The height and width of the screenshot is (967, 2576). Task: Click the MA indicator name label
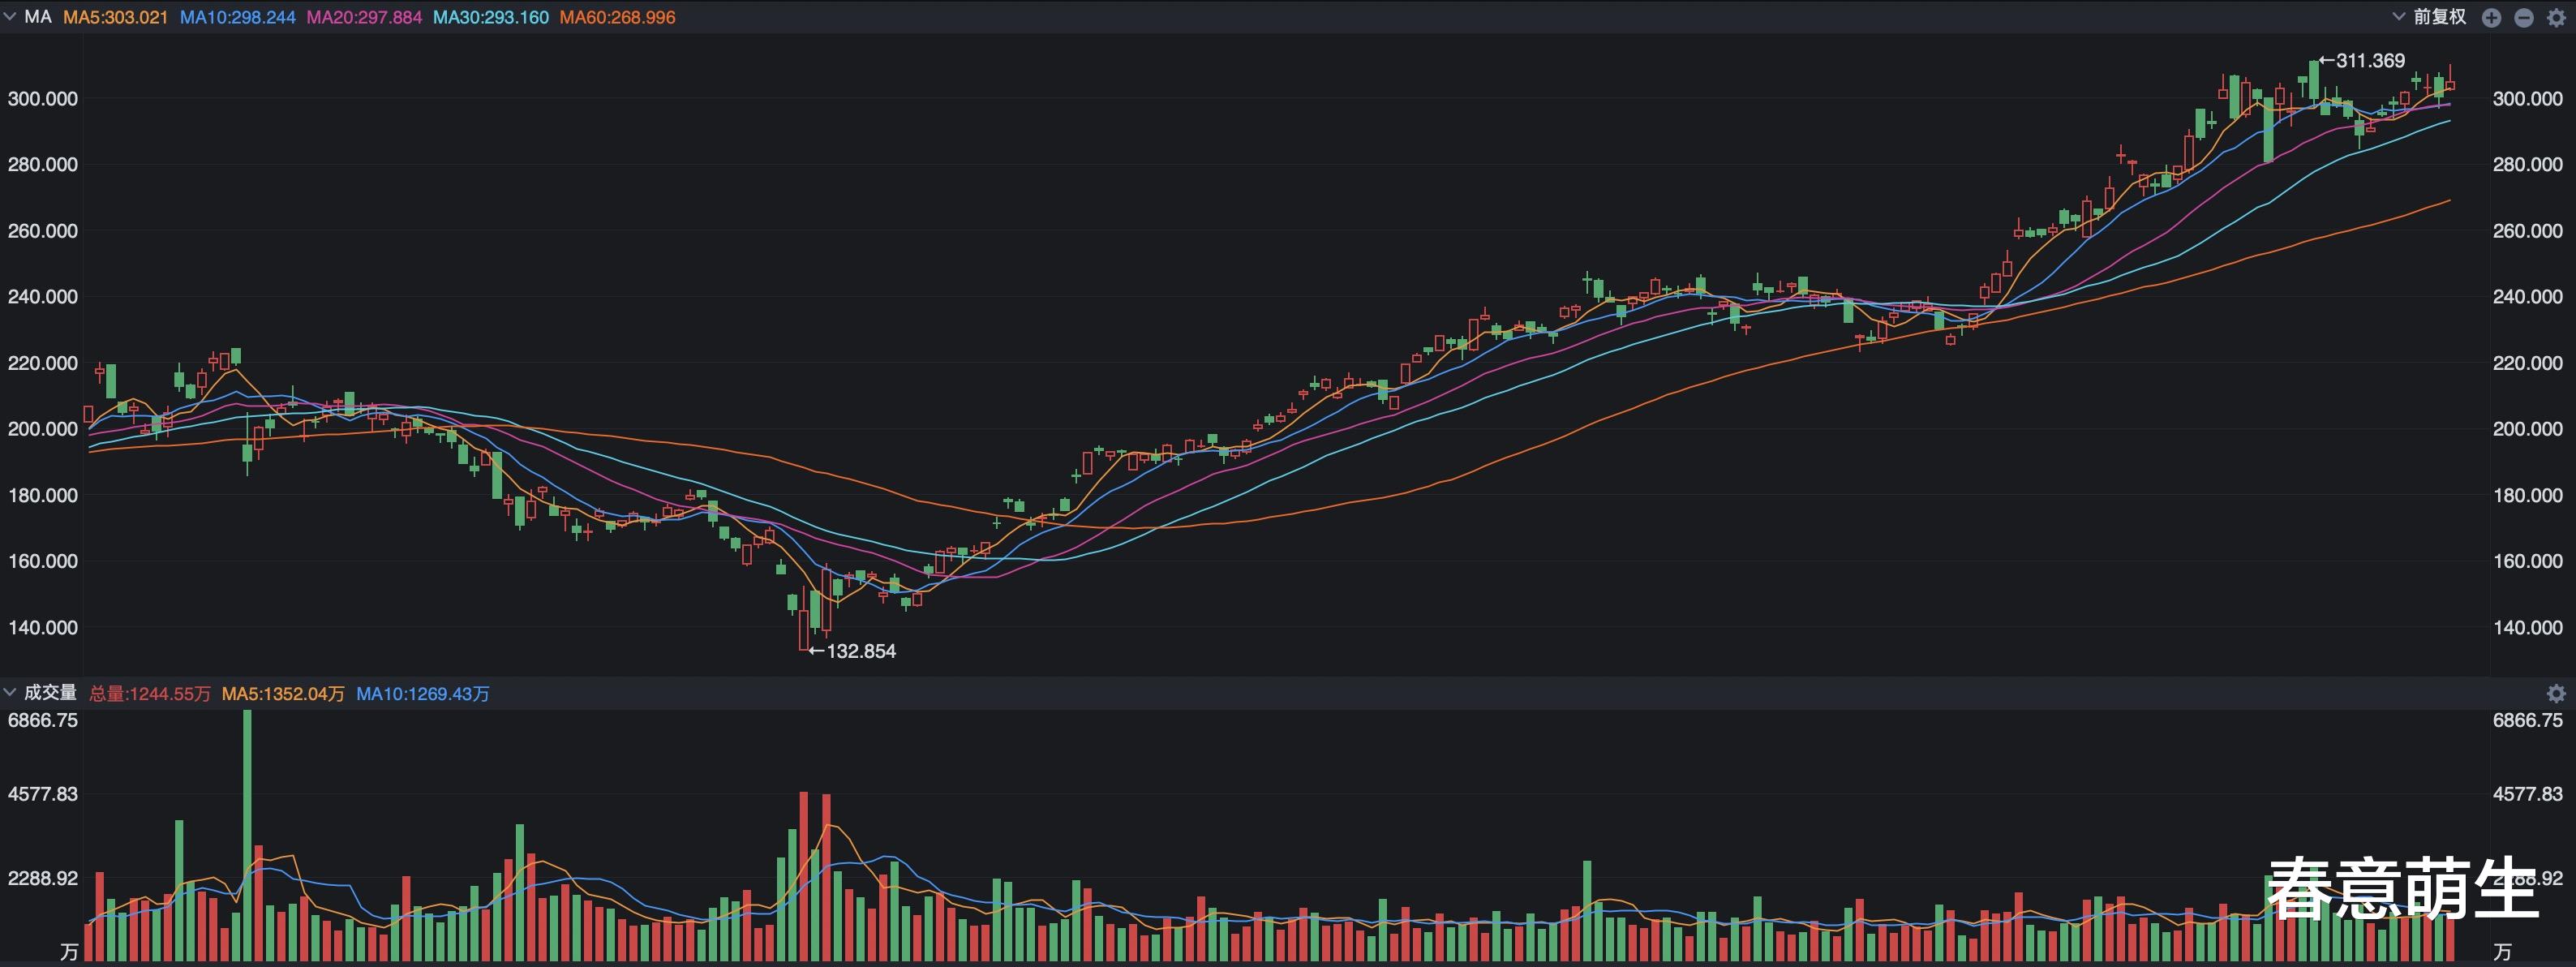click(37, 17)
